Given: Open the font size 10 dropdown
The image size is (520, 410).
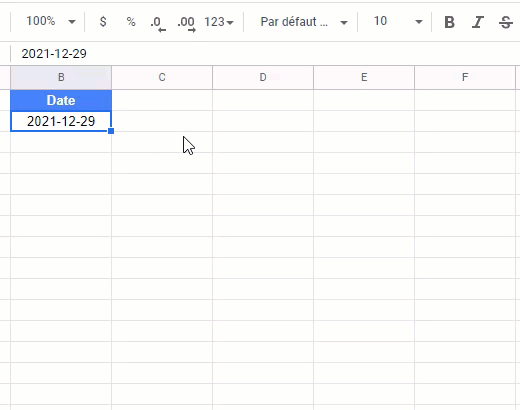Looking at the screenshot, I should click(397, 22).
